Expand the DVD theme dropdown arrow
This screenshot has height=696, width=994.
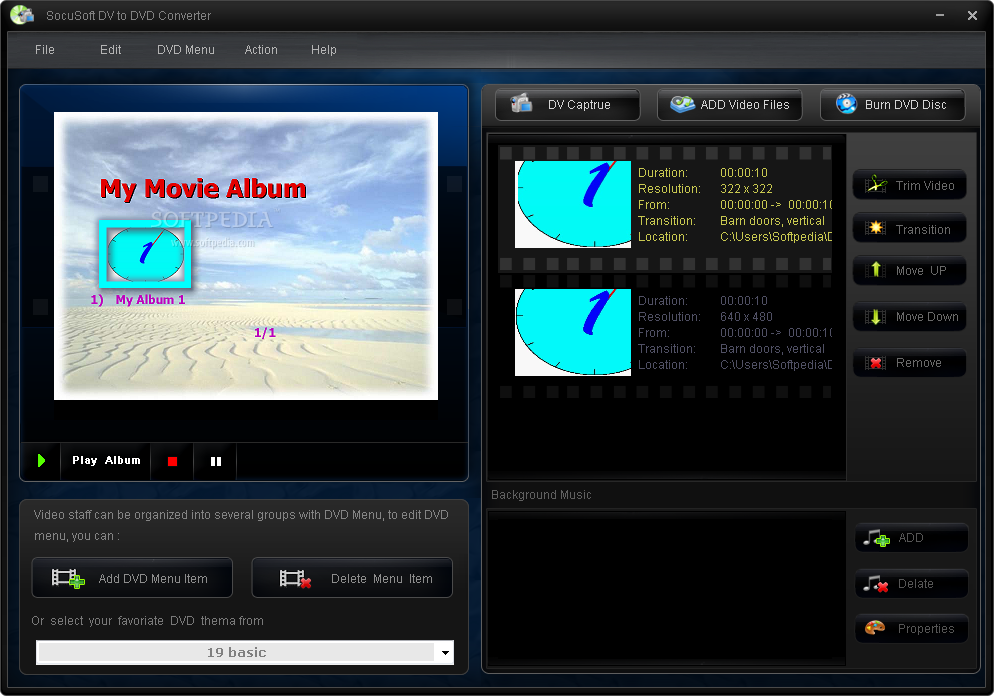point(445,652)
